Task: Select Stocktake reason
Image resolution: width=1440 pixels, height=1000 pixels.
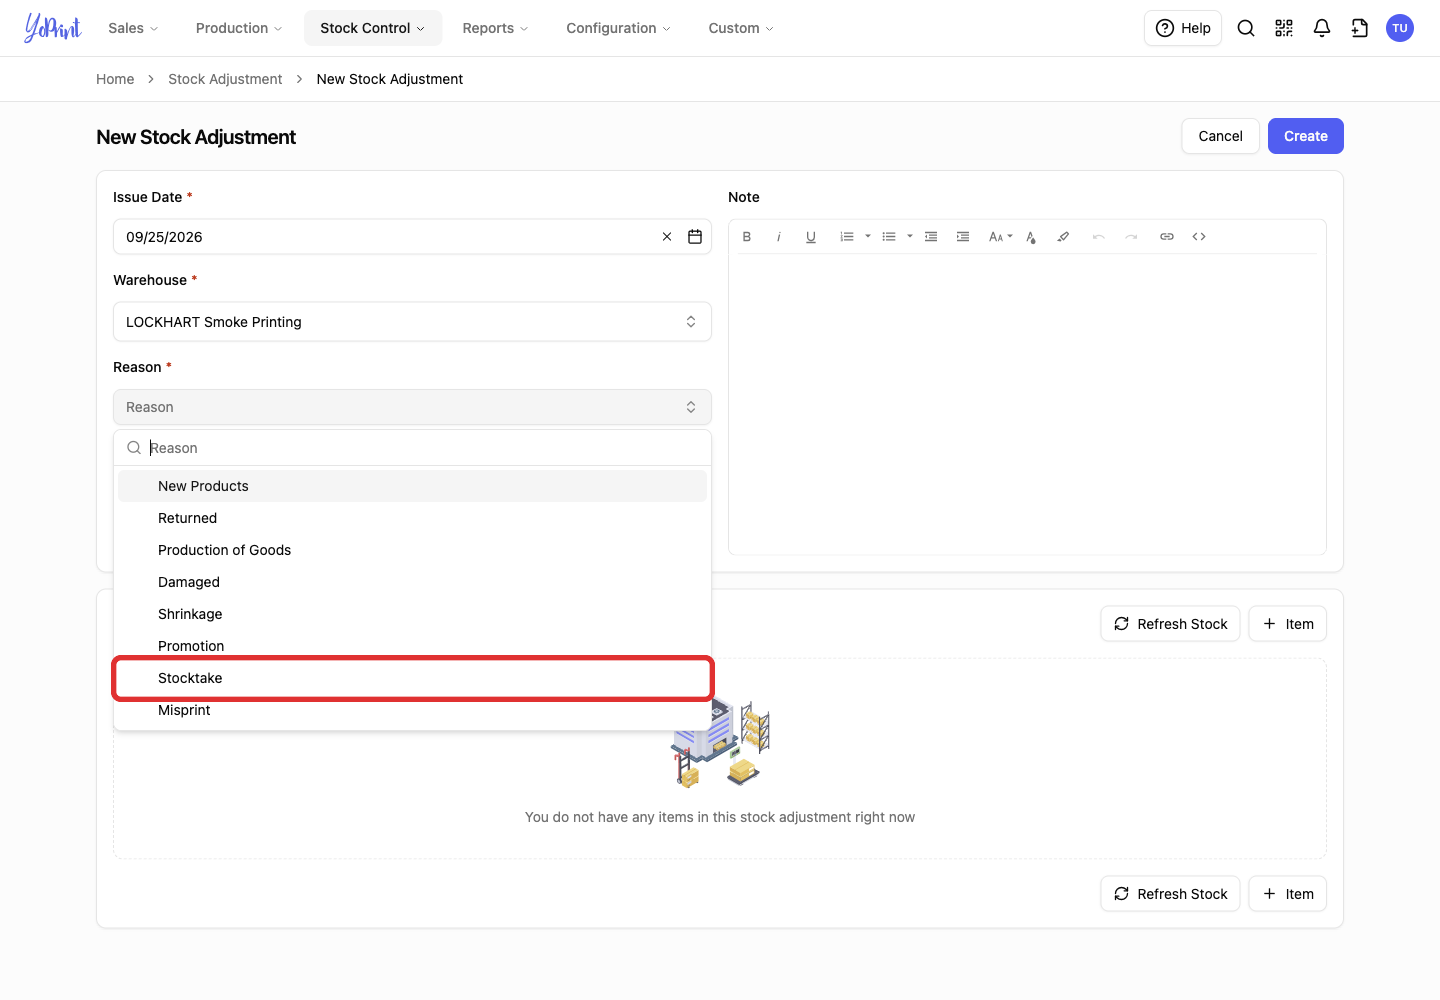Action: 412,678
